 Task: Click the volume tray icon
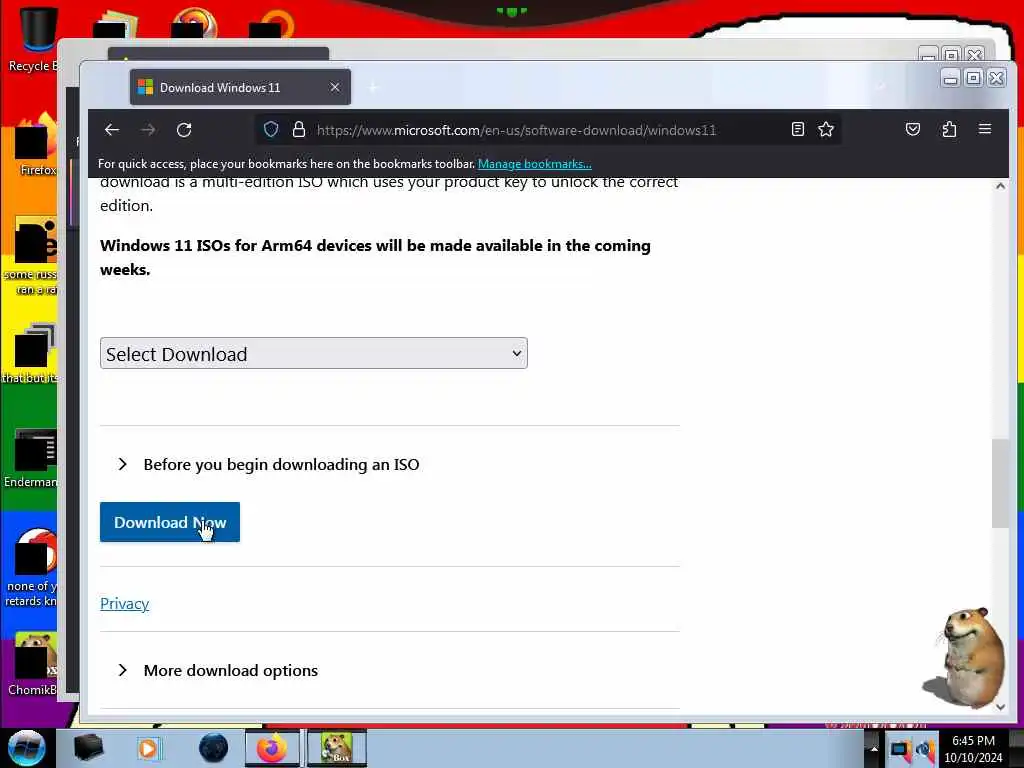coord(925,749)
